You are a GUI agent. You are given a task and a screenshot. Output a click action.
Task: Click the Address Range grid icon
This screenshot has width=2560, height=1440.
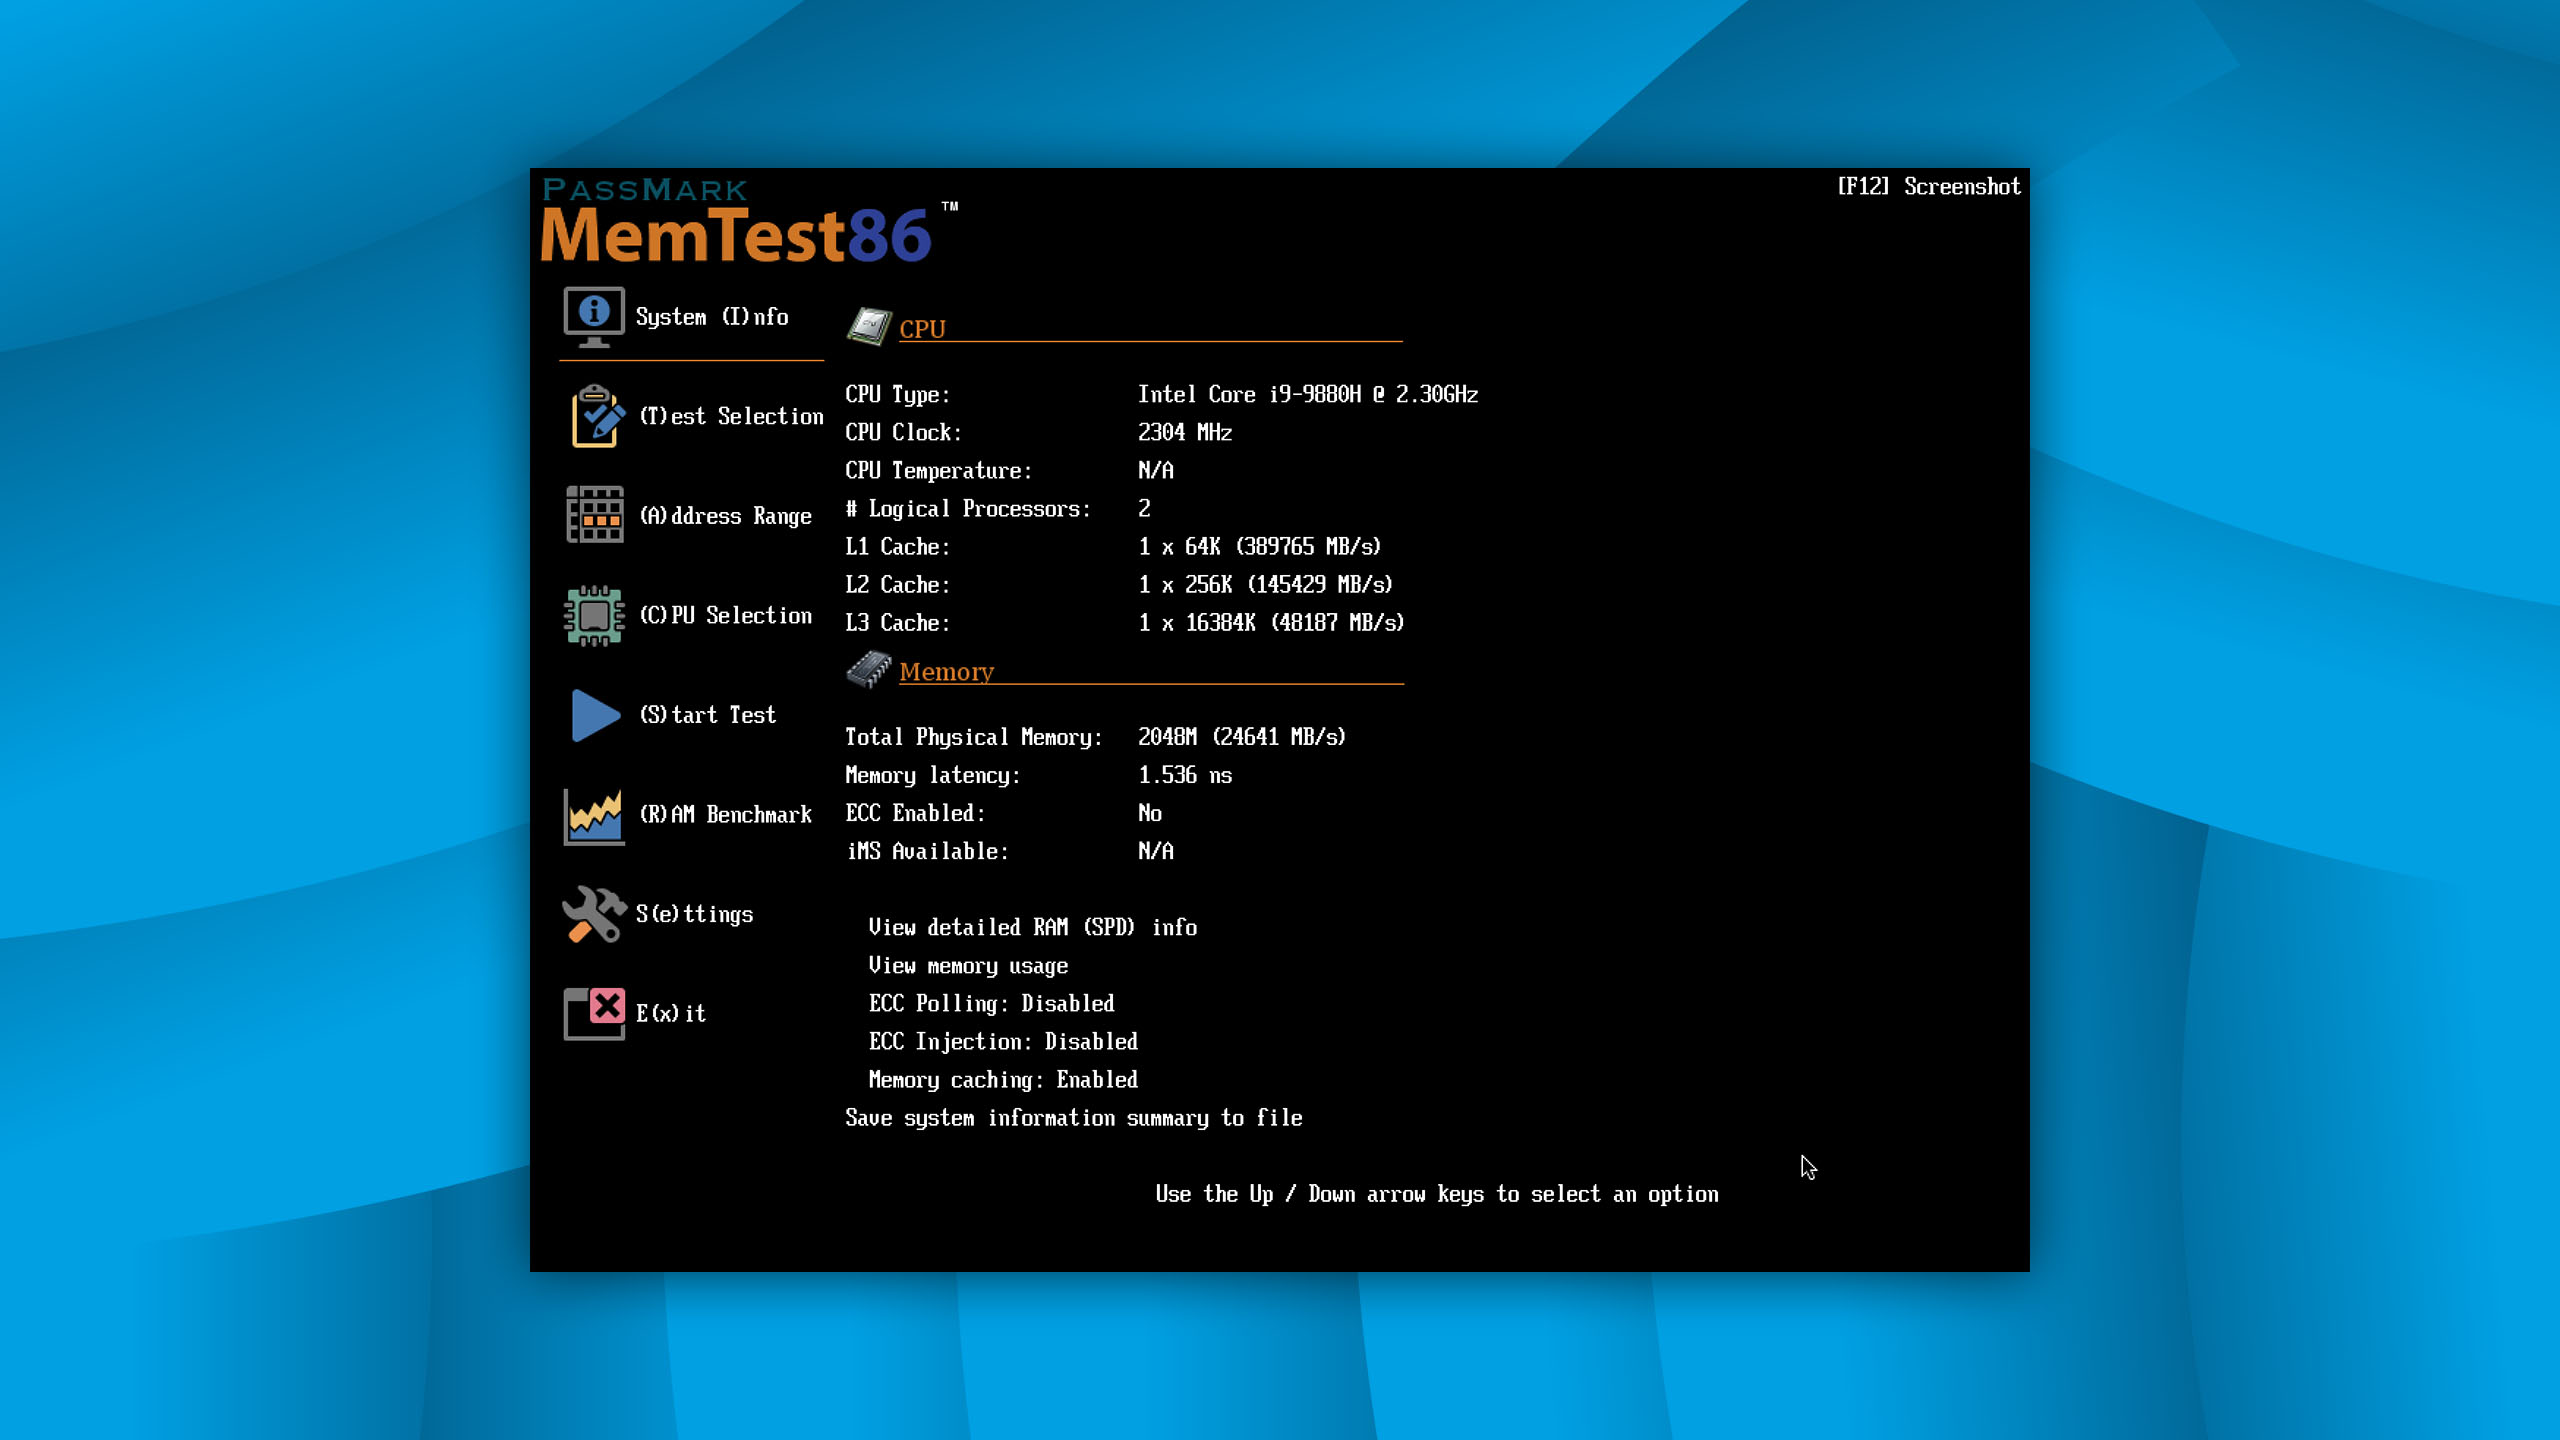point(595,515)
